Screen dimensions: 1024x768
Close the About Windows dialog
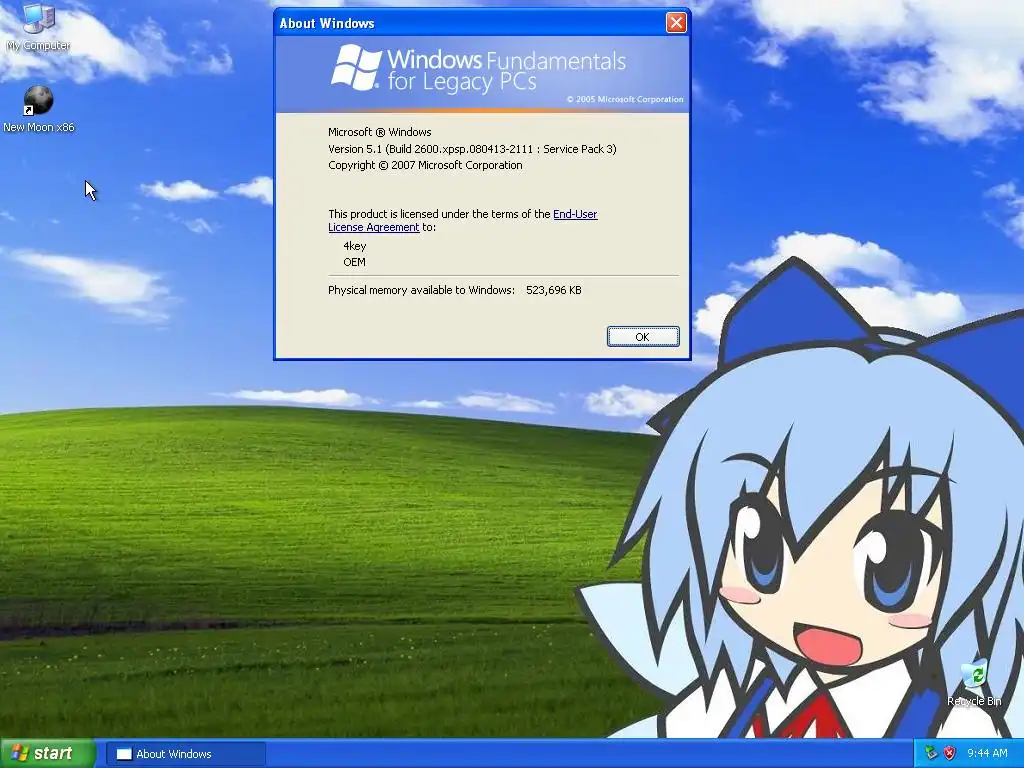[x=676, y=23]
